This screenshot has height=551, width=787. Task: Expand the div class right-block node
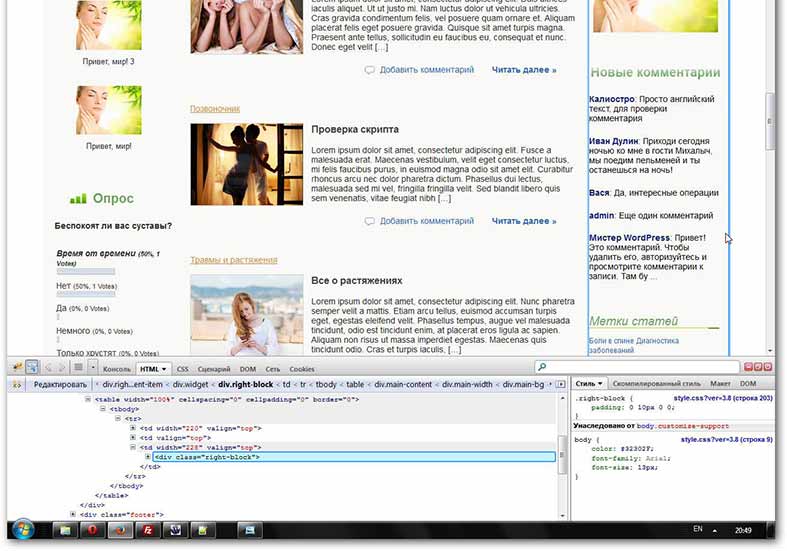149,457
